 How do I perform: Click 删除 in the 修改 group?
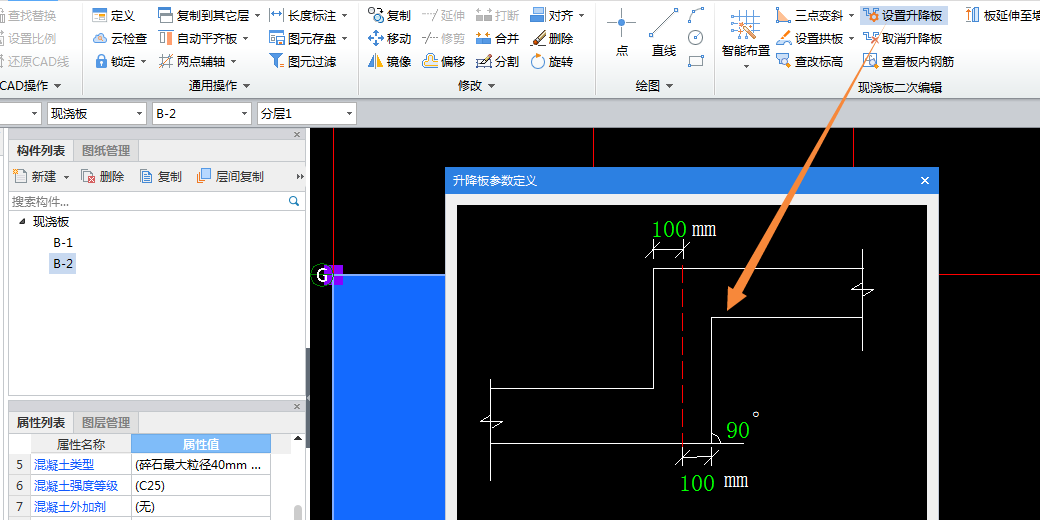552,38
